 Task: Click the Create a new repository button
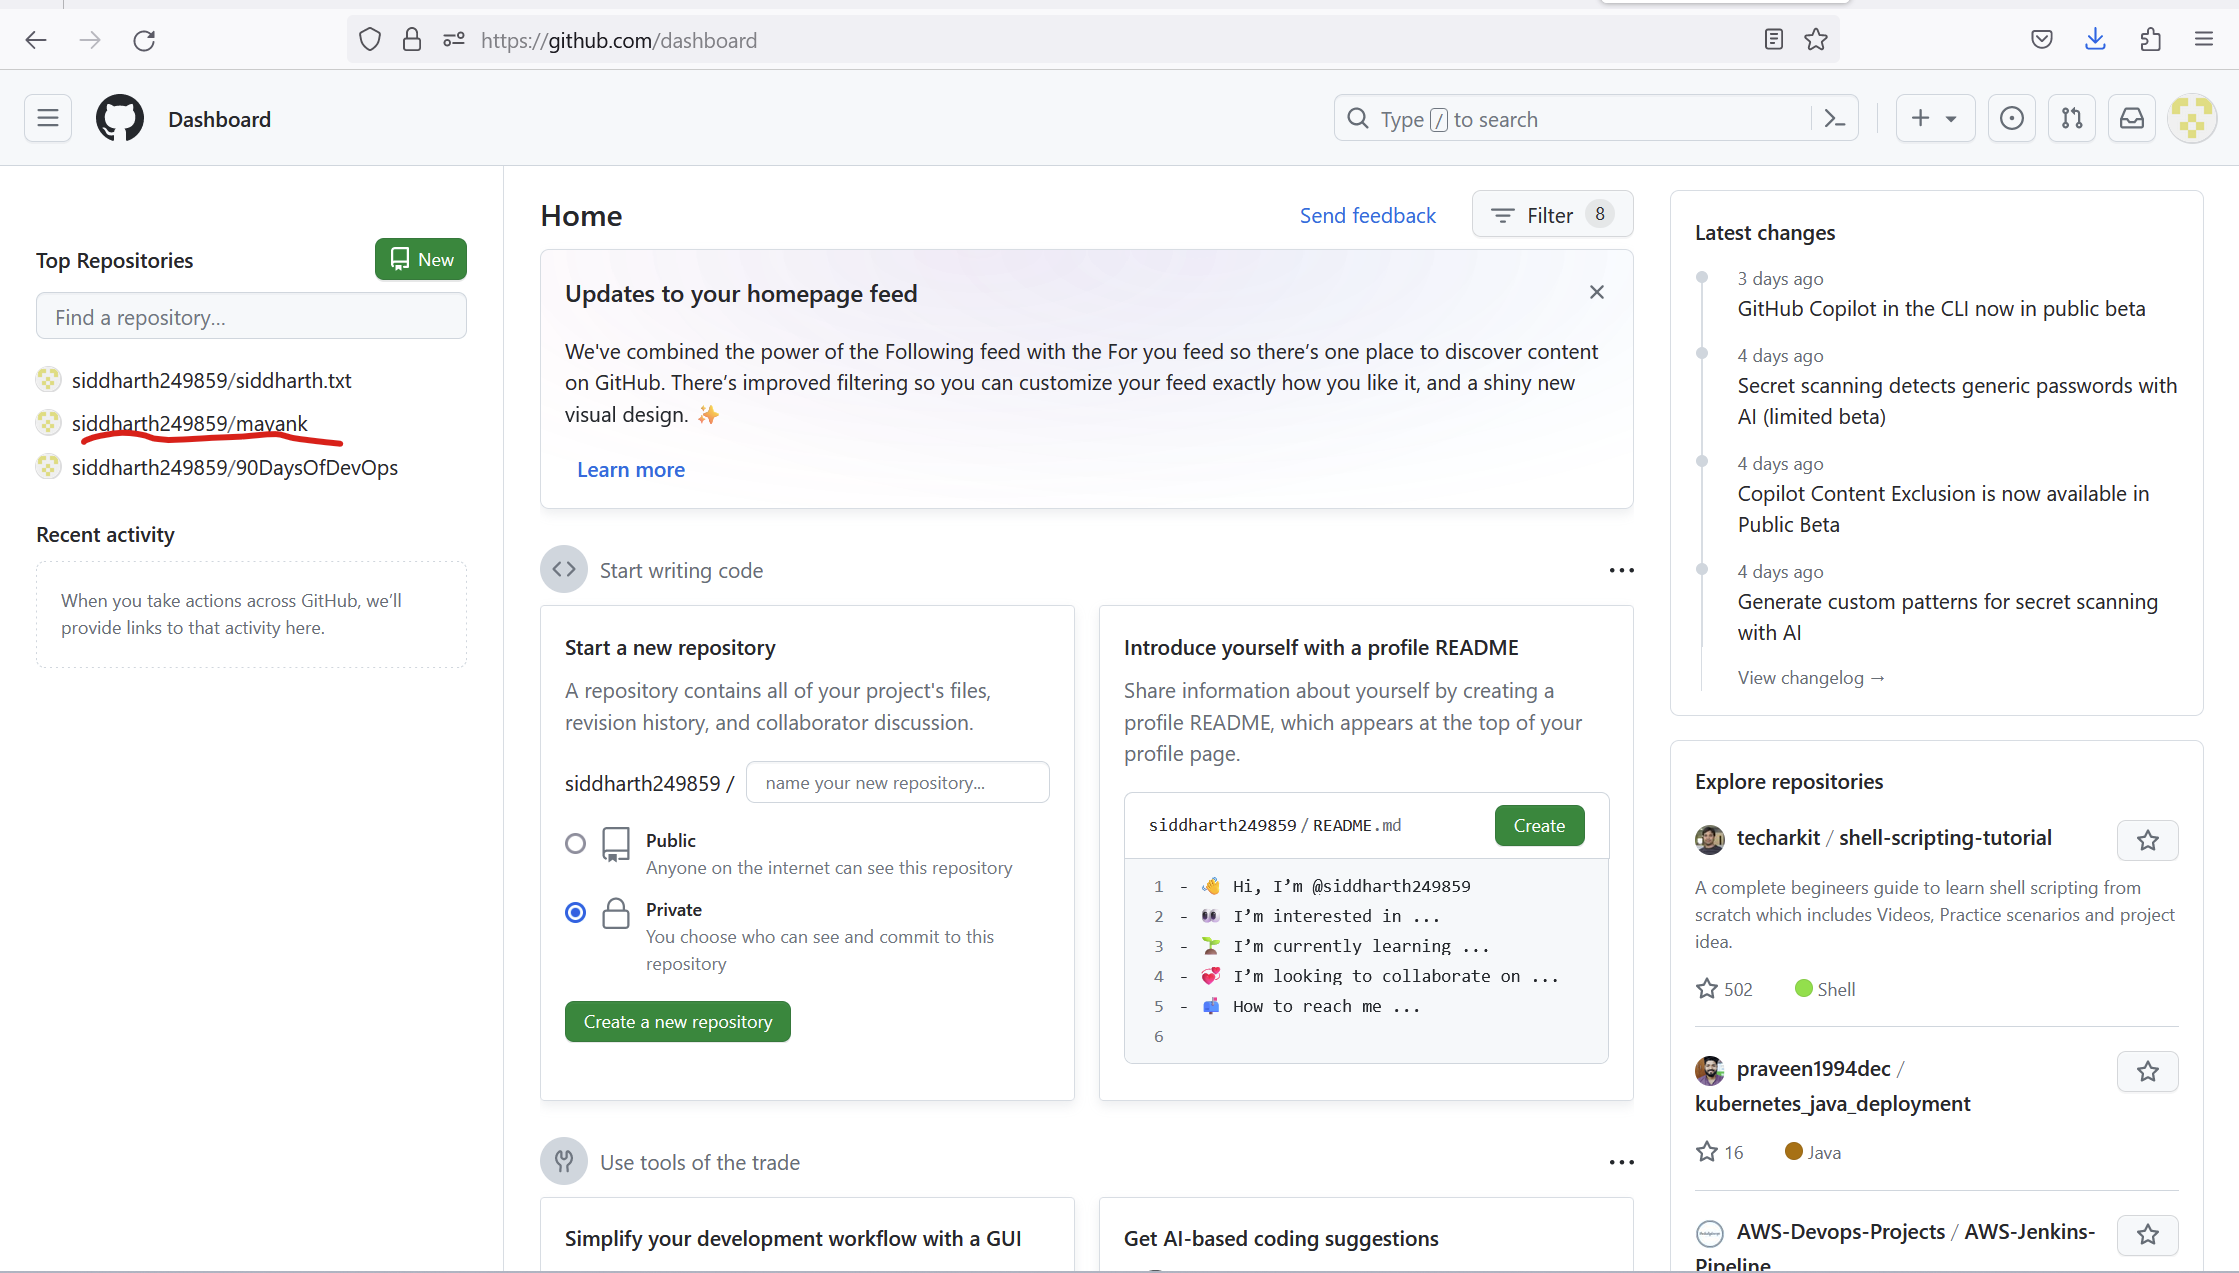click(678, 1022)
